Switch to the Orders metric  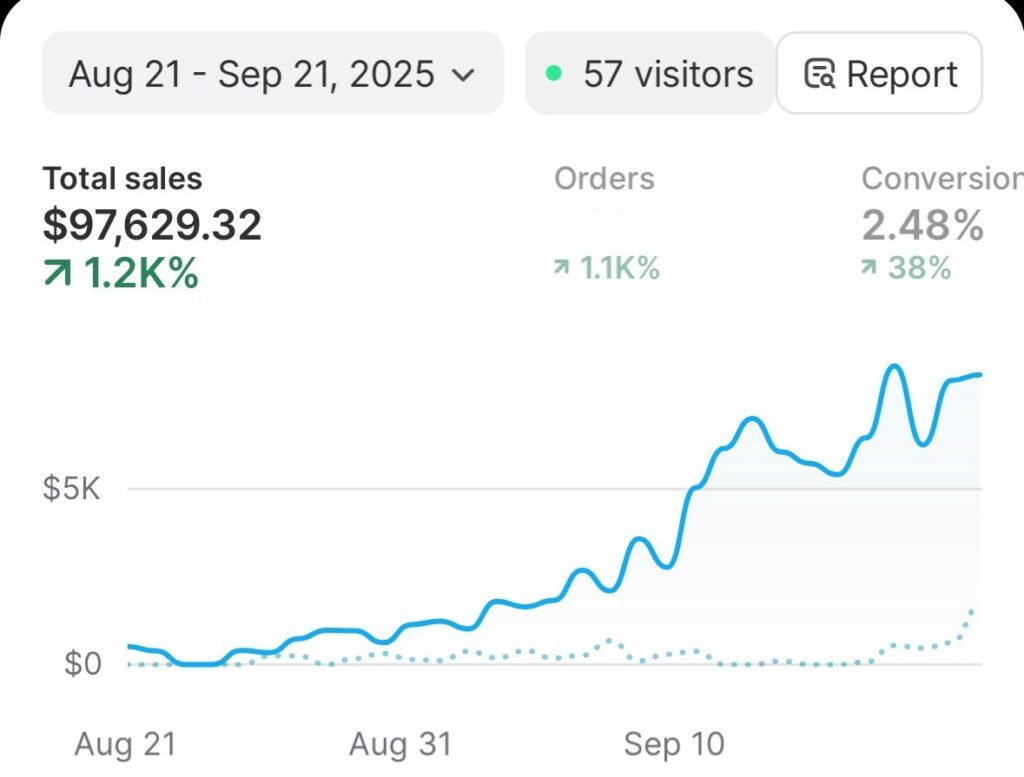[x=604, y=179]
